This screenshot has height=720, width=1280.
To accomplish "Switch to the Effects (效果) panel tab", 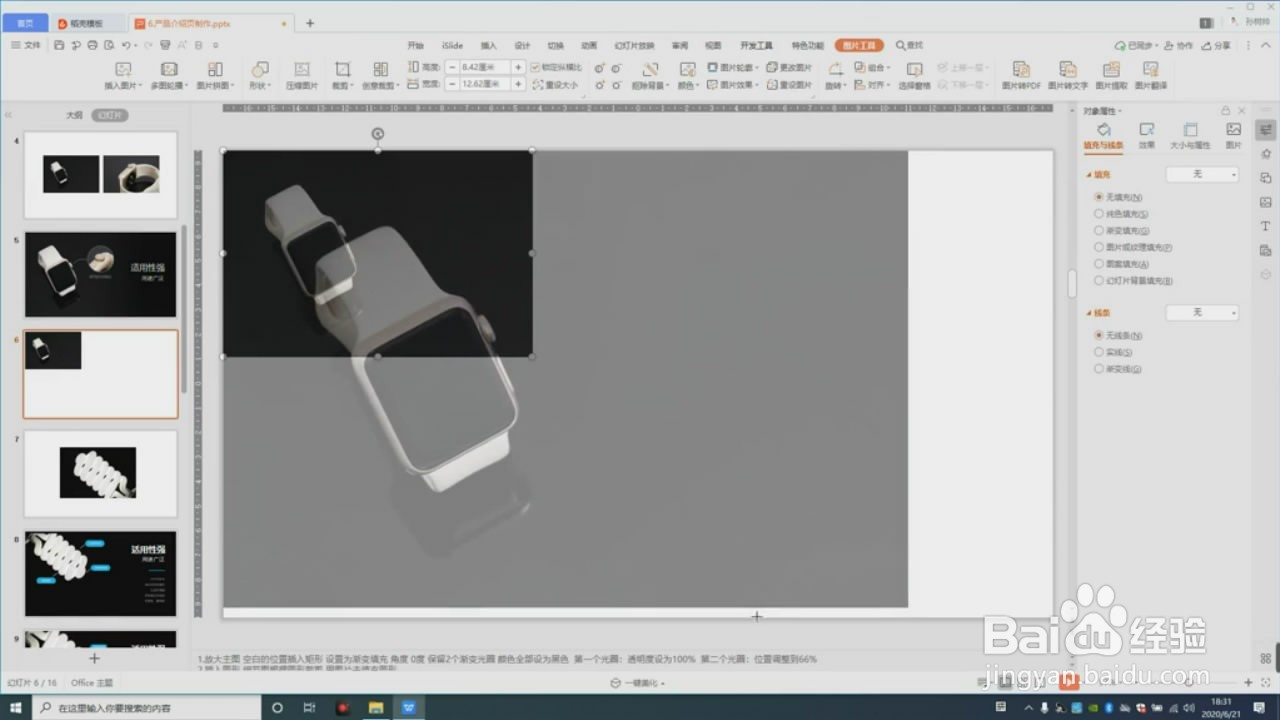I will 1147,136.
